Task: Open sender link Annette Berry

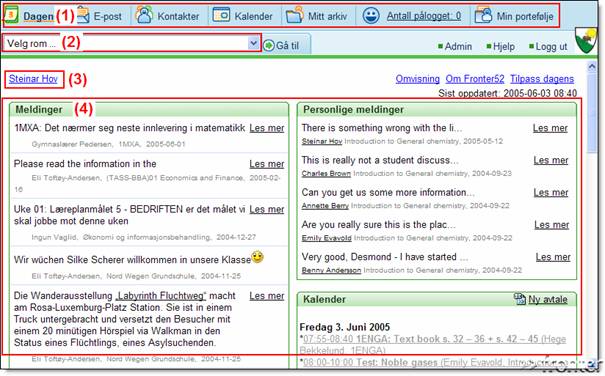Action: pos(325,206)
